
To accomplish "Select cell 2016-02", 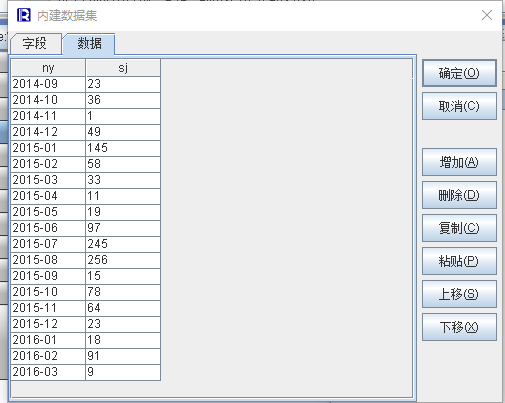I will 48,356.
